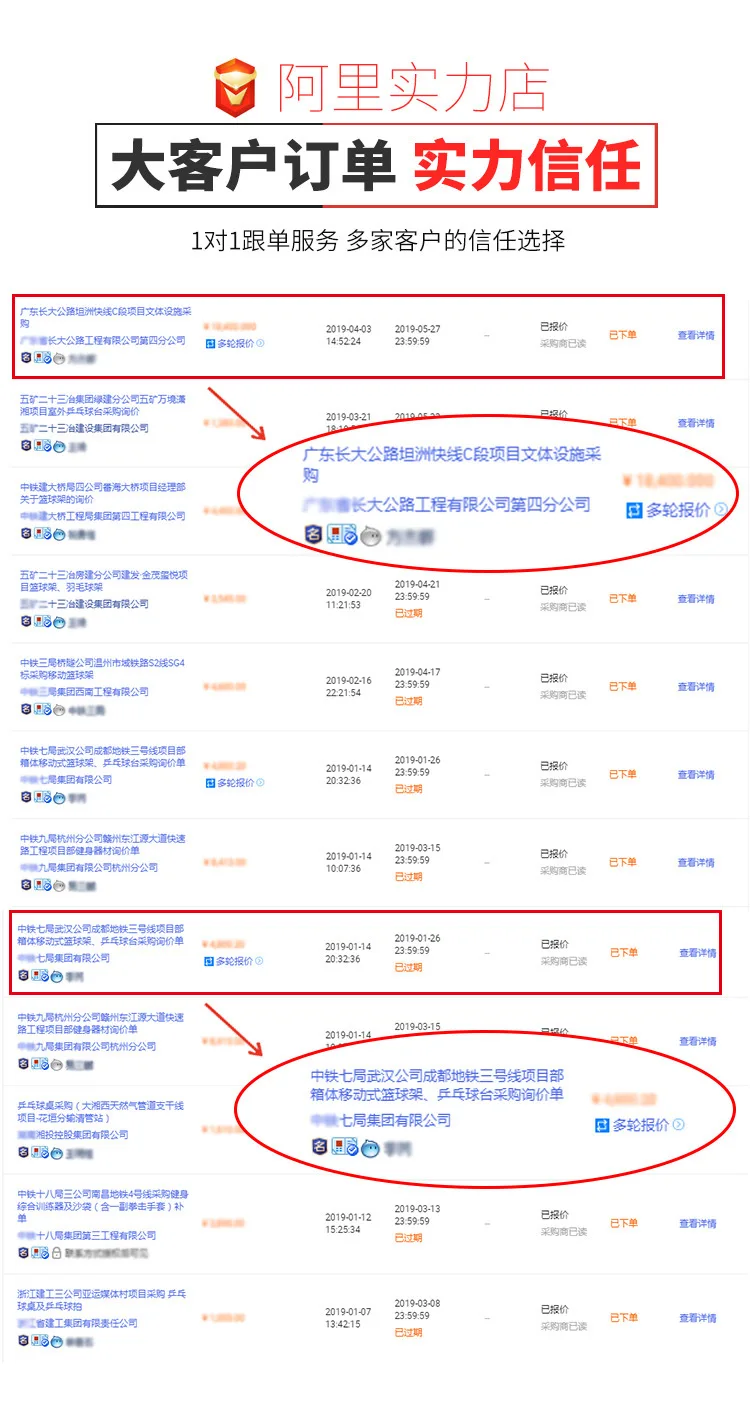Click the certification icon in 五矿绿建分公司 row
Image resolution: width=750 pixels, height=1411 pixels.
click(x=42, y=445)
